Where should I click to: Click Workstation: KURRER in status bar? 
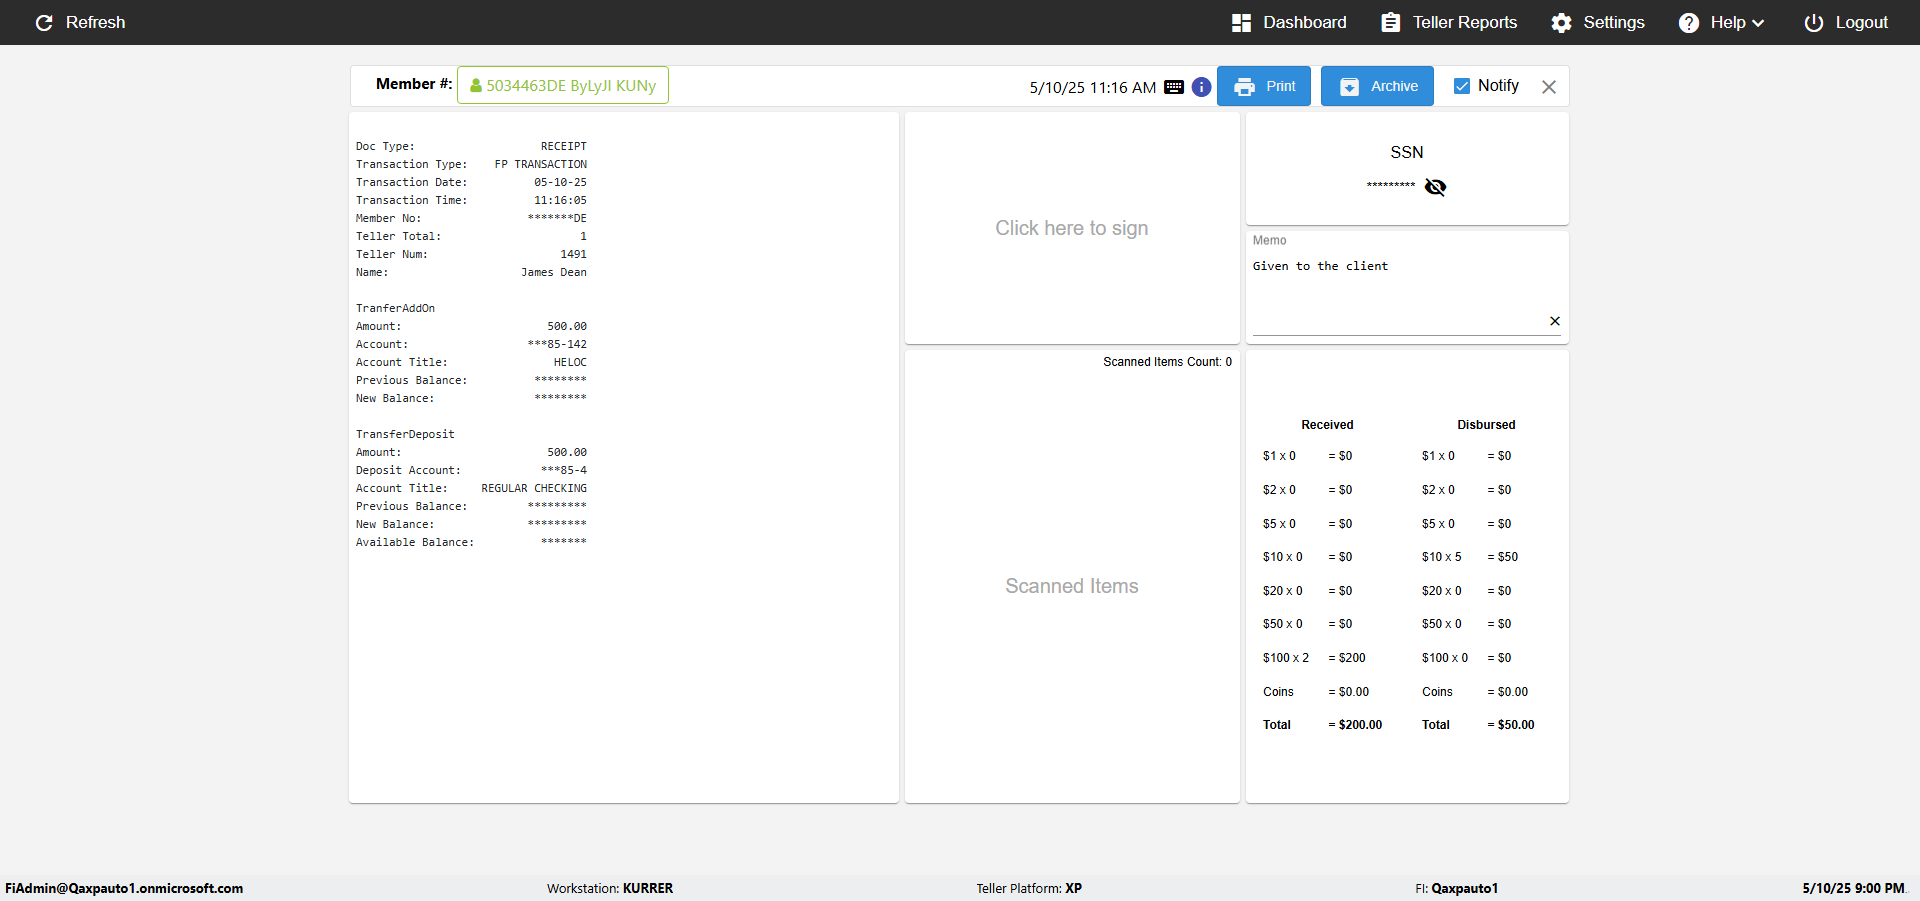tap(610, 888)
